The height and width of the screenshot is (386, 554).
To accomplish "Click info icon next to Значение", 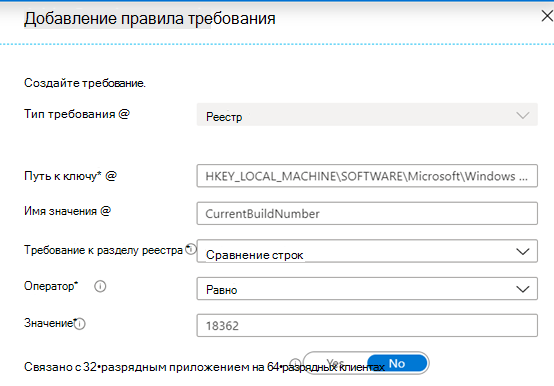I will [80, 323].
